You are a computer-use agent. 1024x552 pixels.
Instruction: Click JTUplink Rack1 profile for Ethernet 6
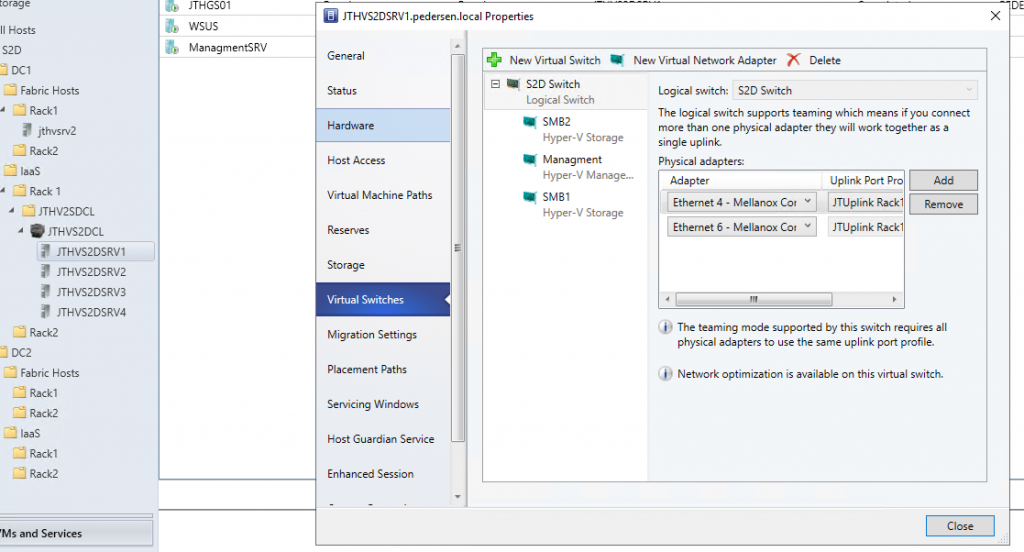(x=866, y=227)
